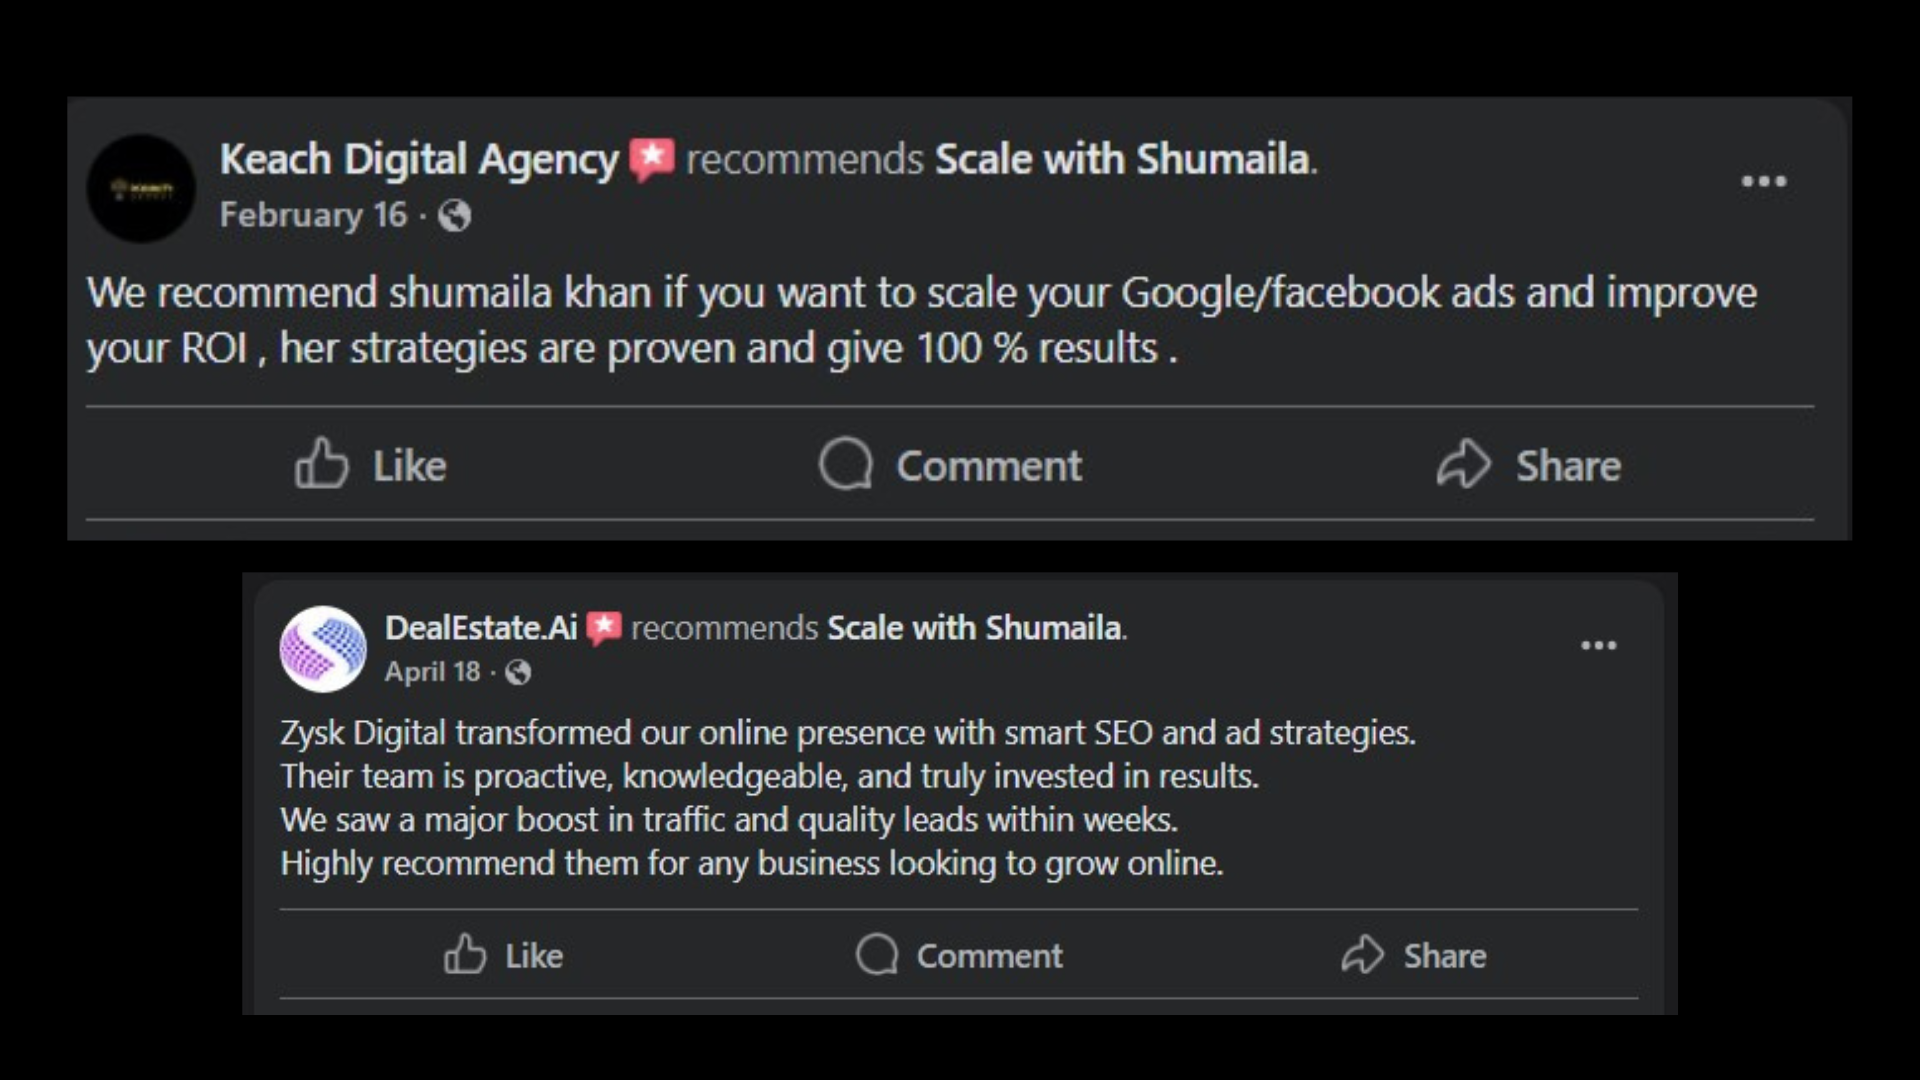The height and width of the screenshot is (1080, 1920).
Task: Click the public globe icon beside February 16
Action: pos(454,215)
